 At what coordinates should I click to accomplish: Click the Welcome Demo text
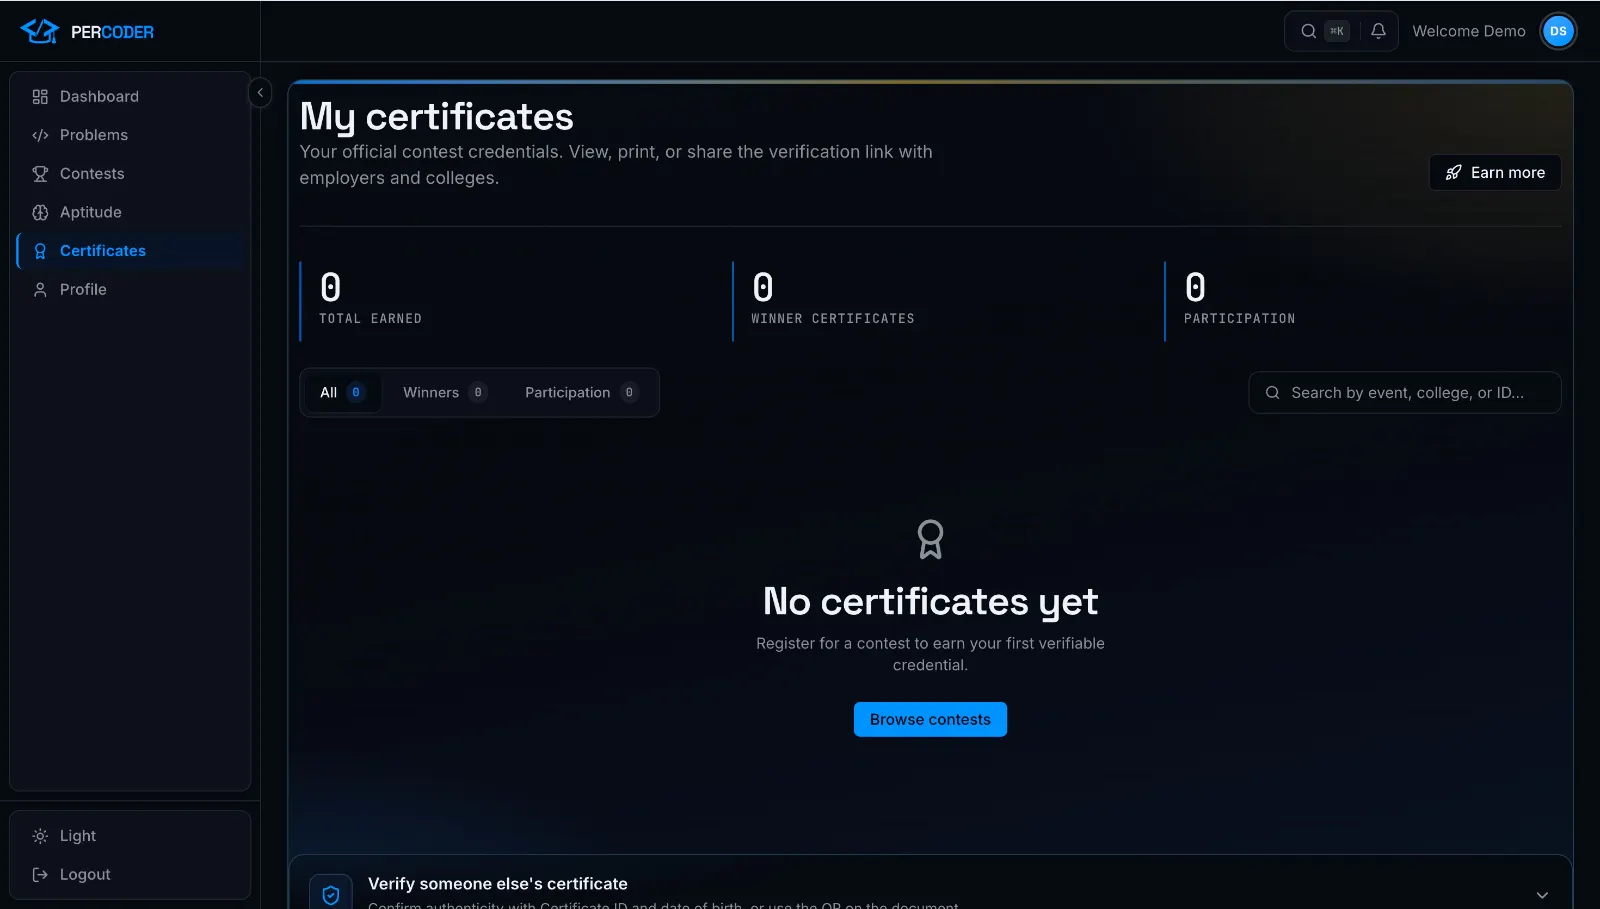pos(1469,31)
